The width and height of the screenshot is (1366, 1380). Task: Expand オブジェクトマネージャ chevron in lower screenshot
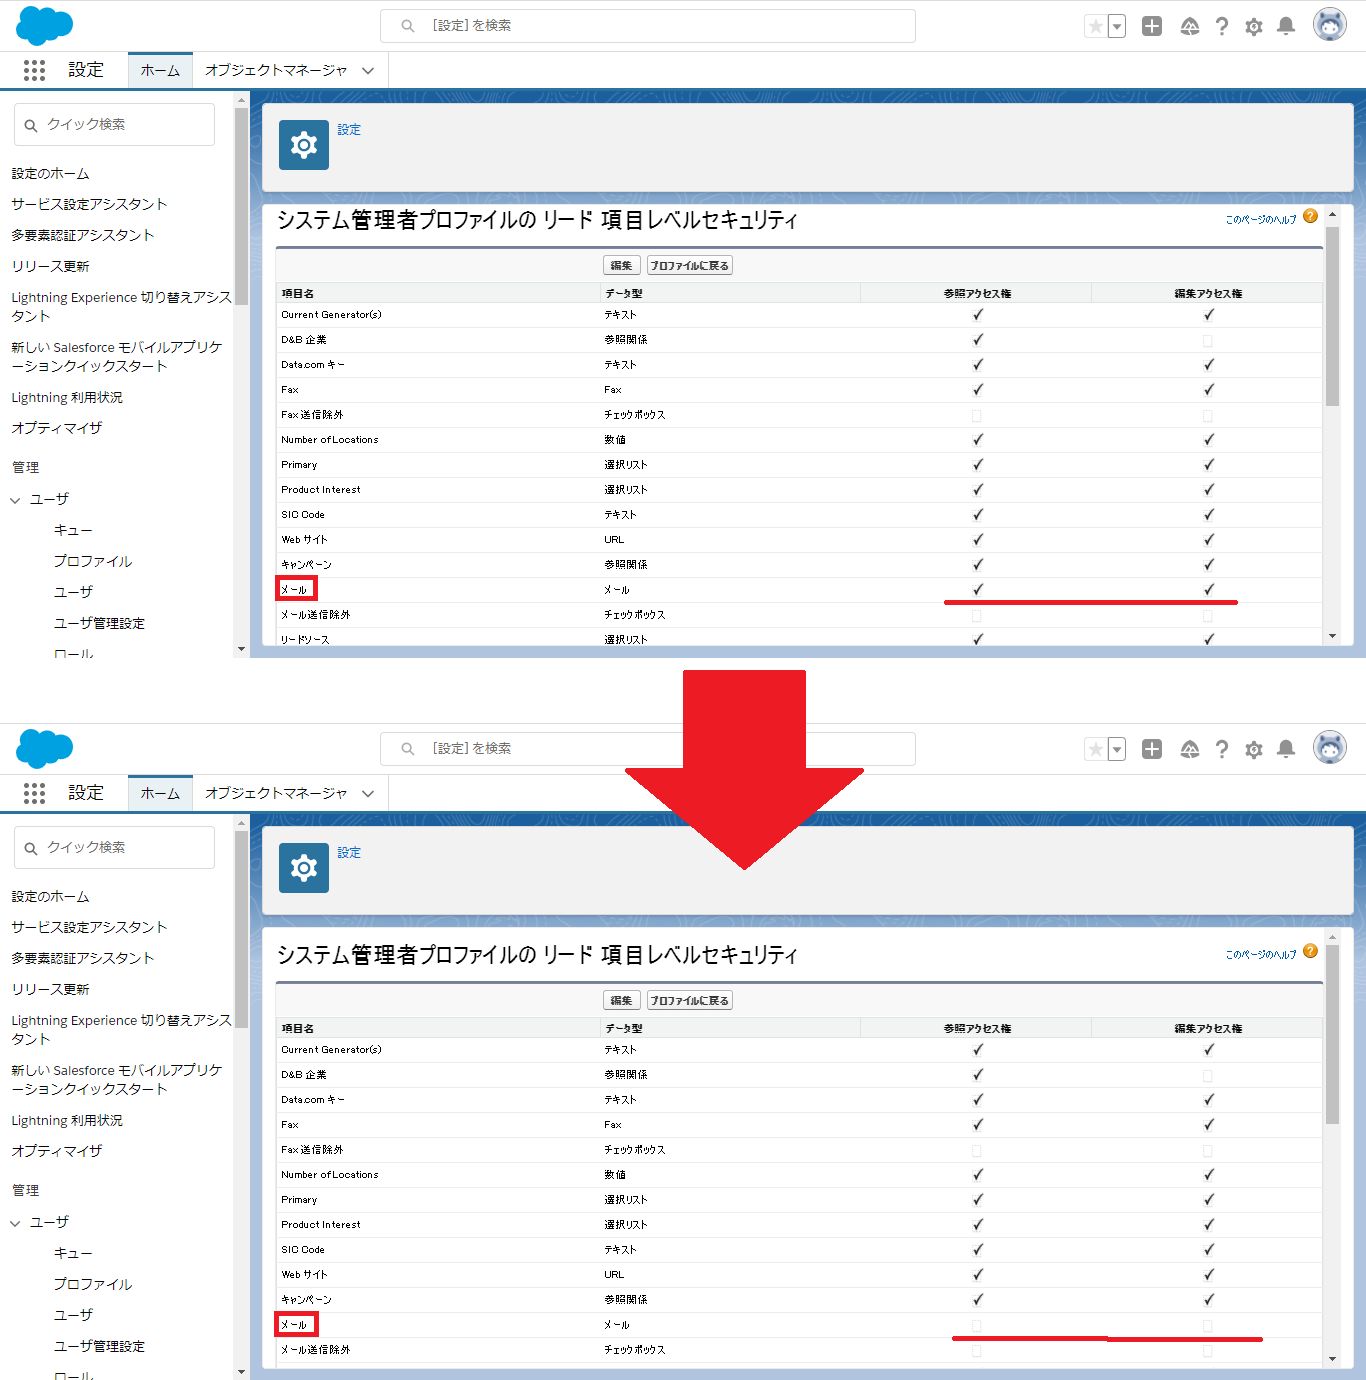click(x=368, y=794)
